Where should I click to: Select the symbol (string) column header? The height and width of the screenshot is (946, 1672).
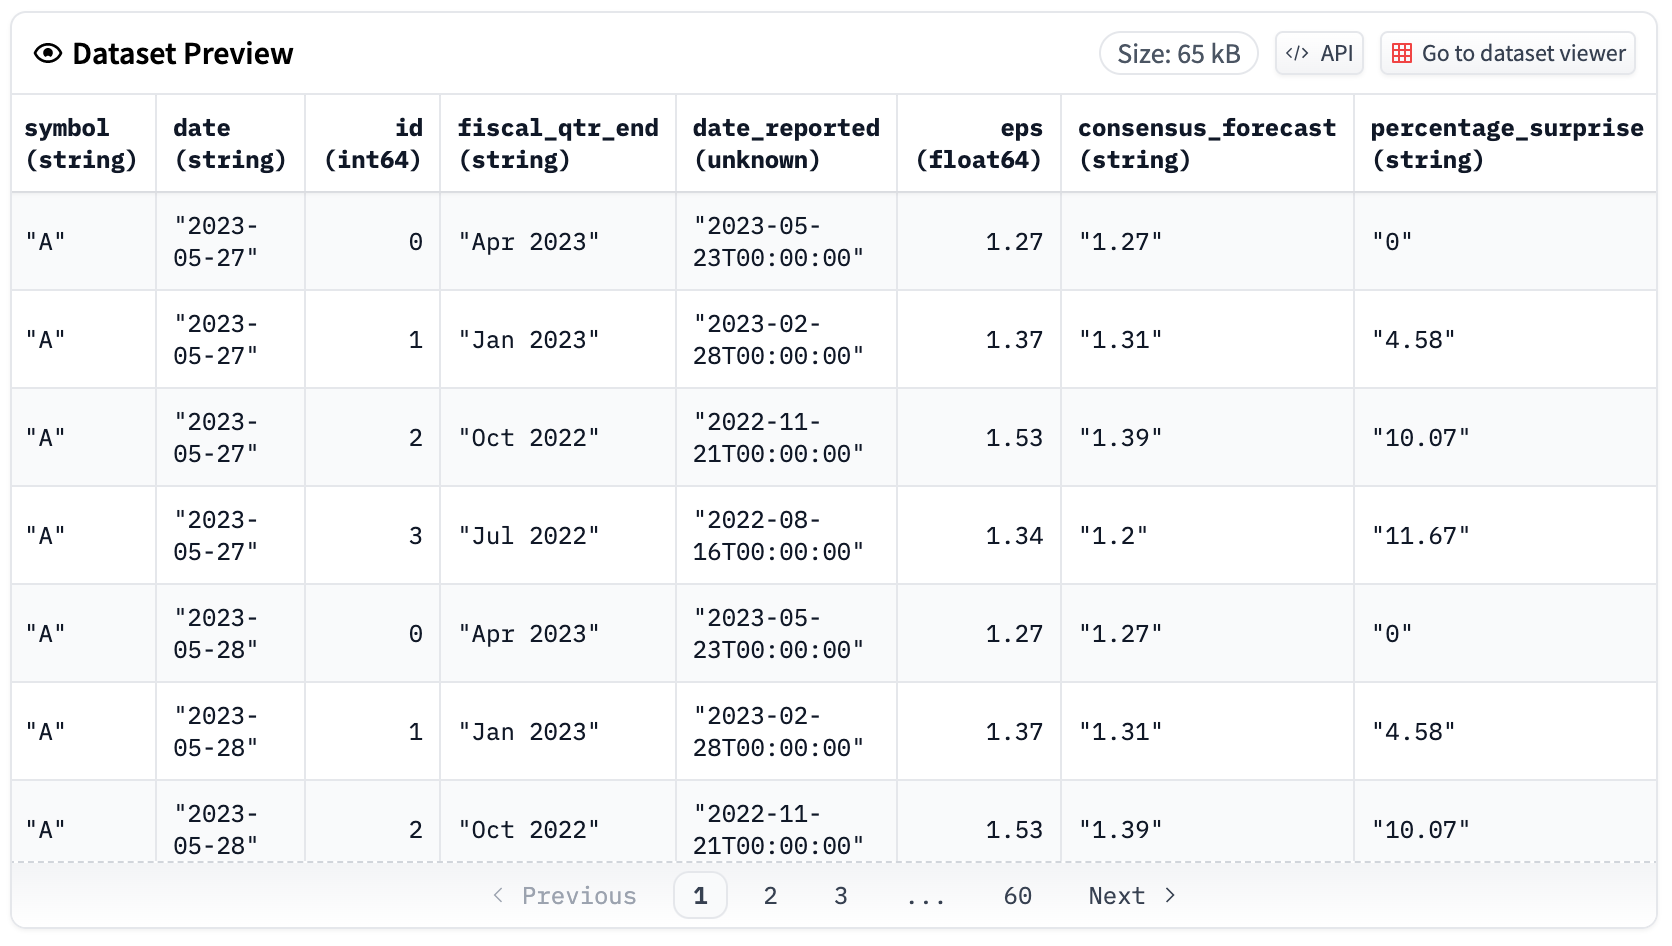point(83,142)
